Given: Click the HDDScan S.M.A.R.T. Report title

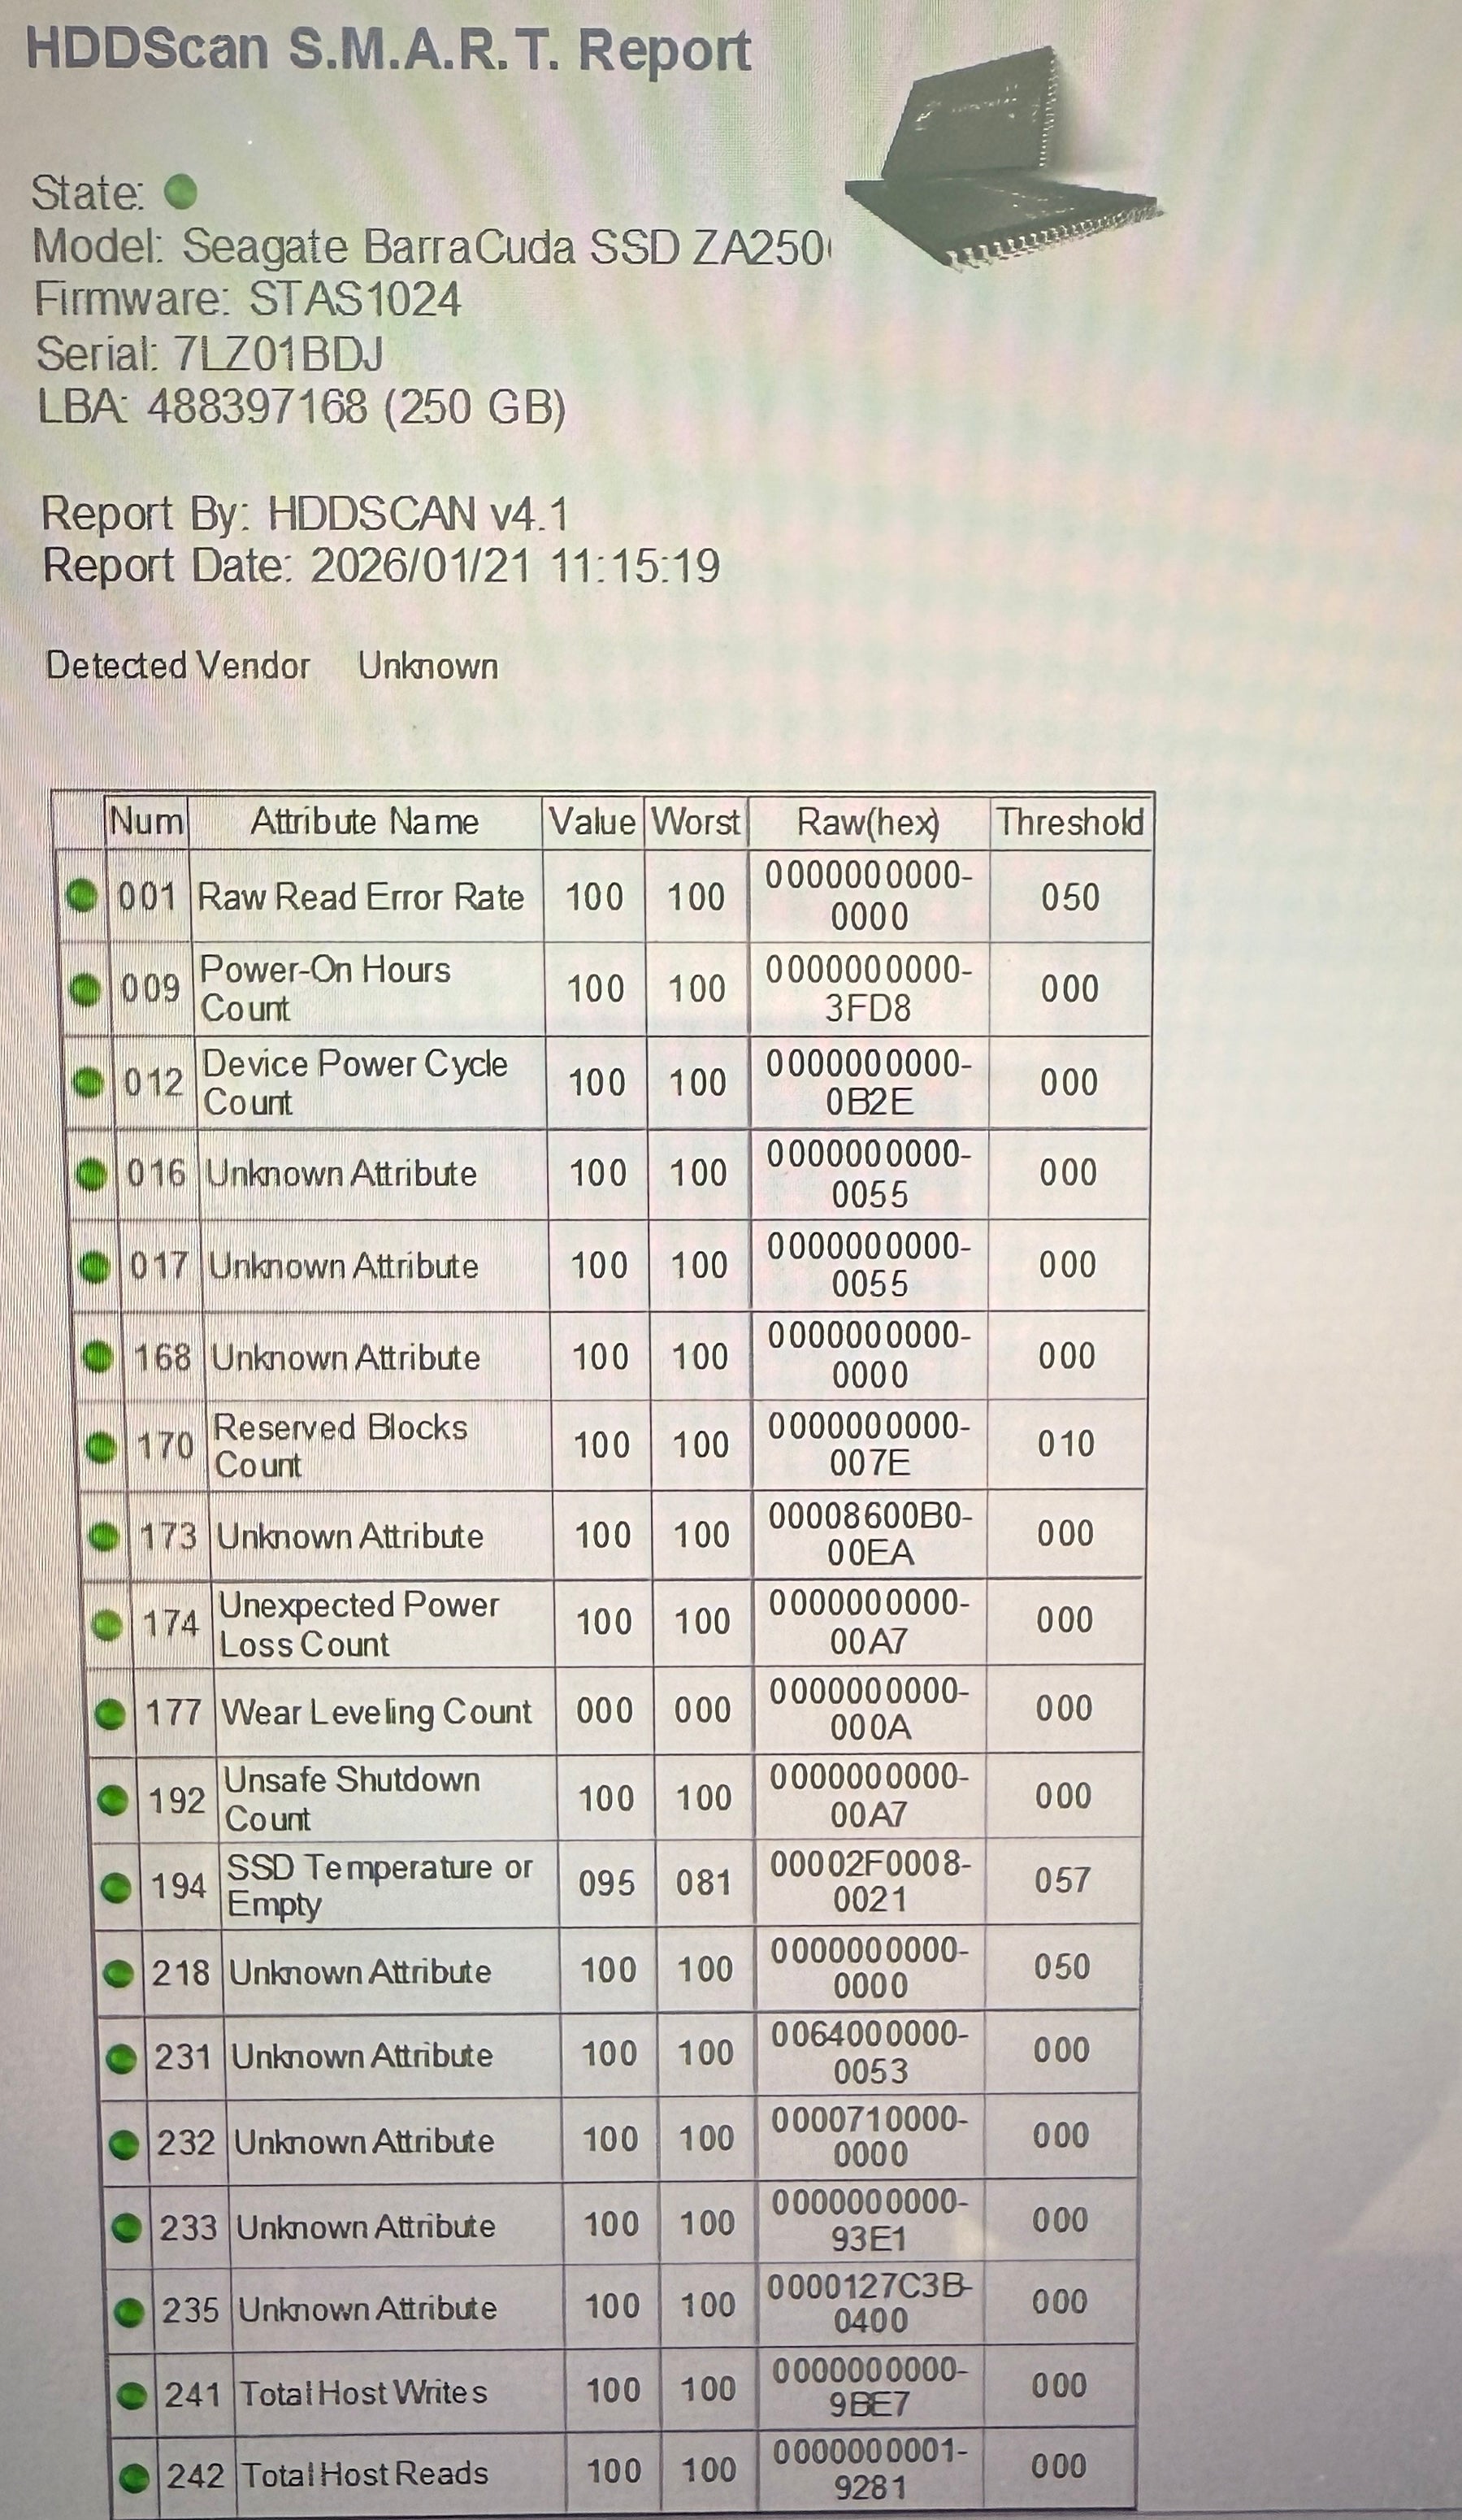Looking at the screenshot, I should [388, 50].
